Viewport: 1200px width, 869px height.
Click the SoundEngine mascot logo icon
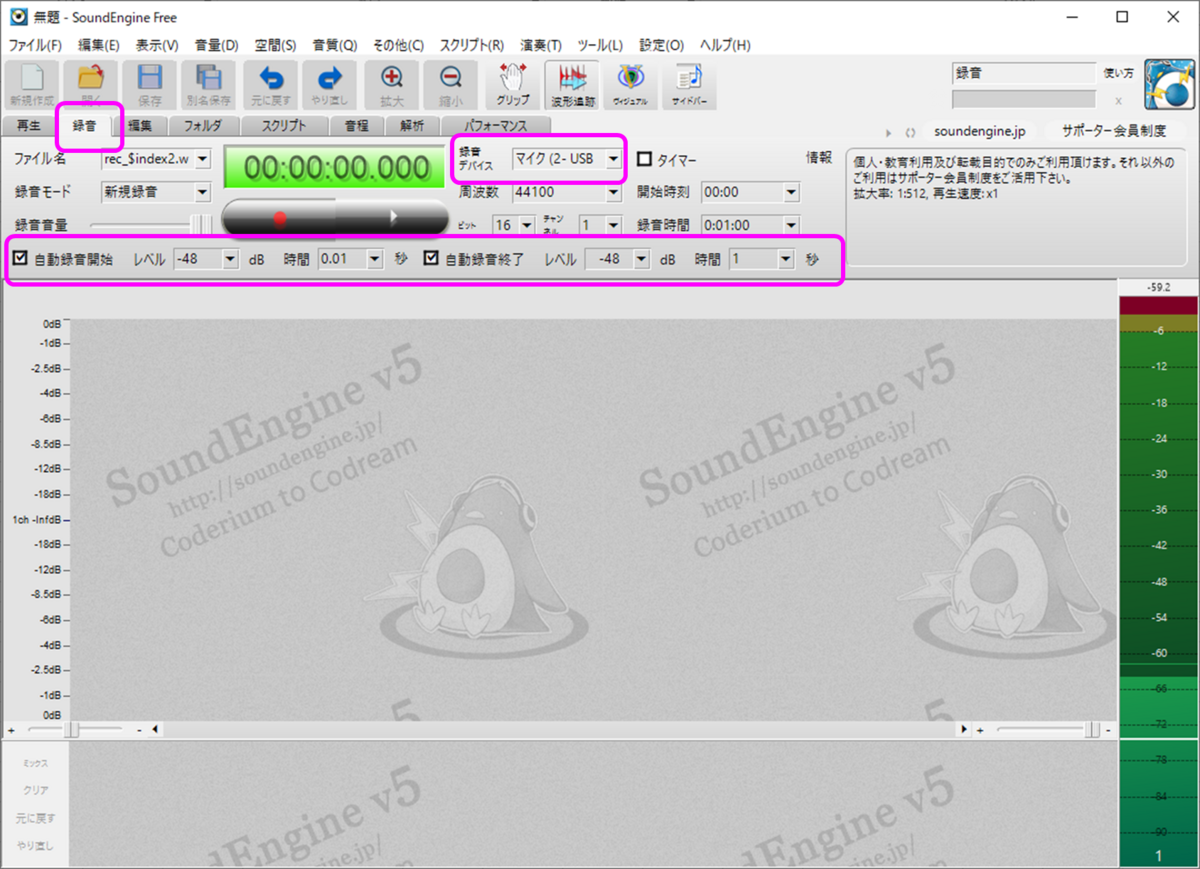click(x=1170, y=85)
